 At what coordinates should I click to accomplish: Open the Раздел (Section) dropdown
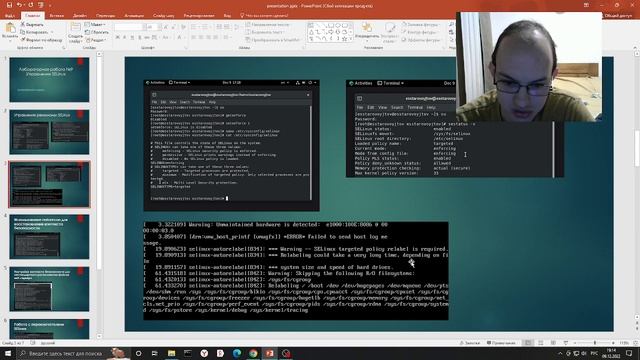(96, 40)
